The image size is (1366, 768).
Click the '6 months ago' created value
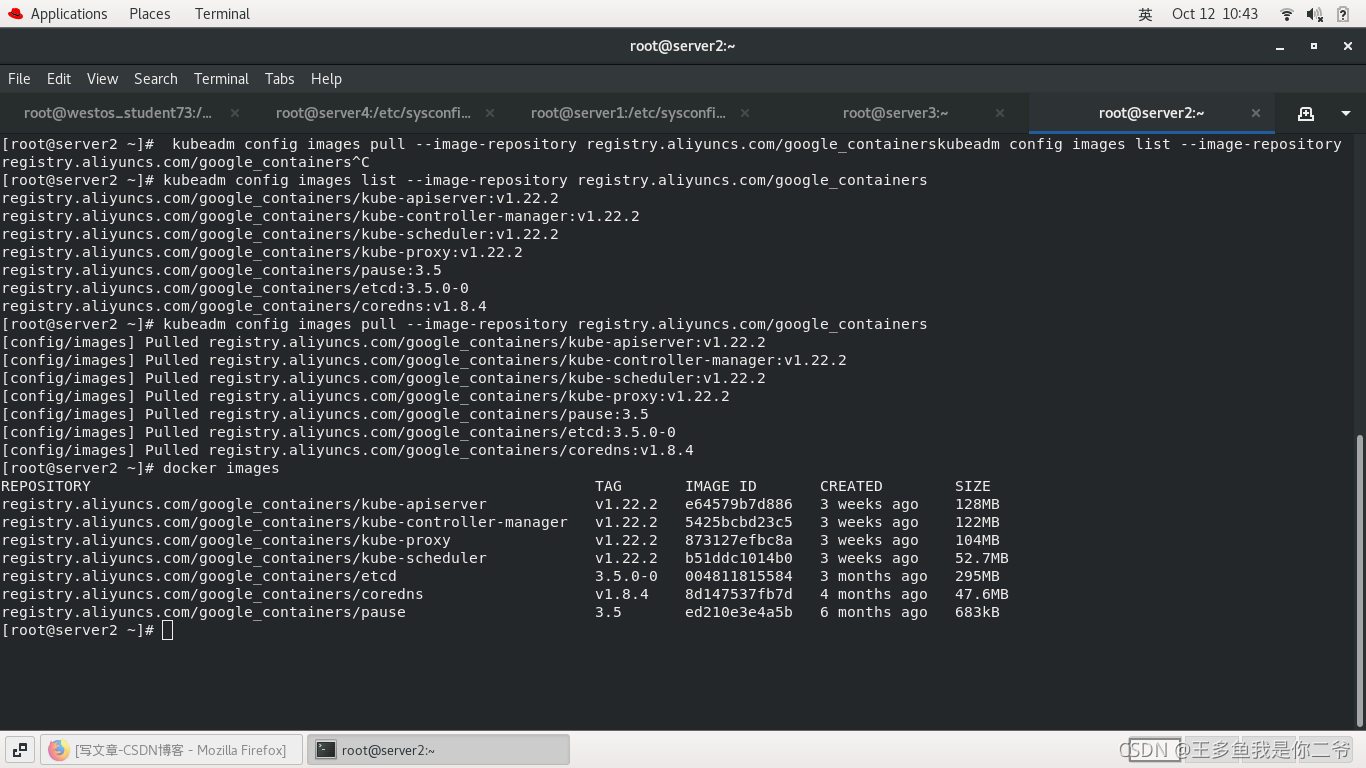tap(874, 612)
